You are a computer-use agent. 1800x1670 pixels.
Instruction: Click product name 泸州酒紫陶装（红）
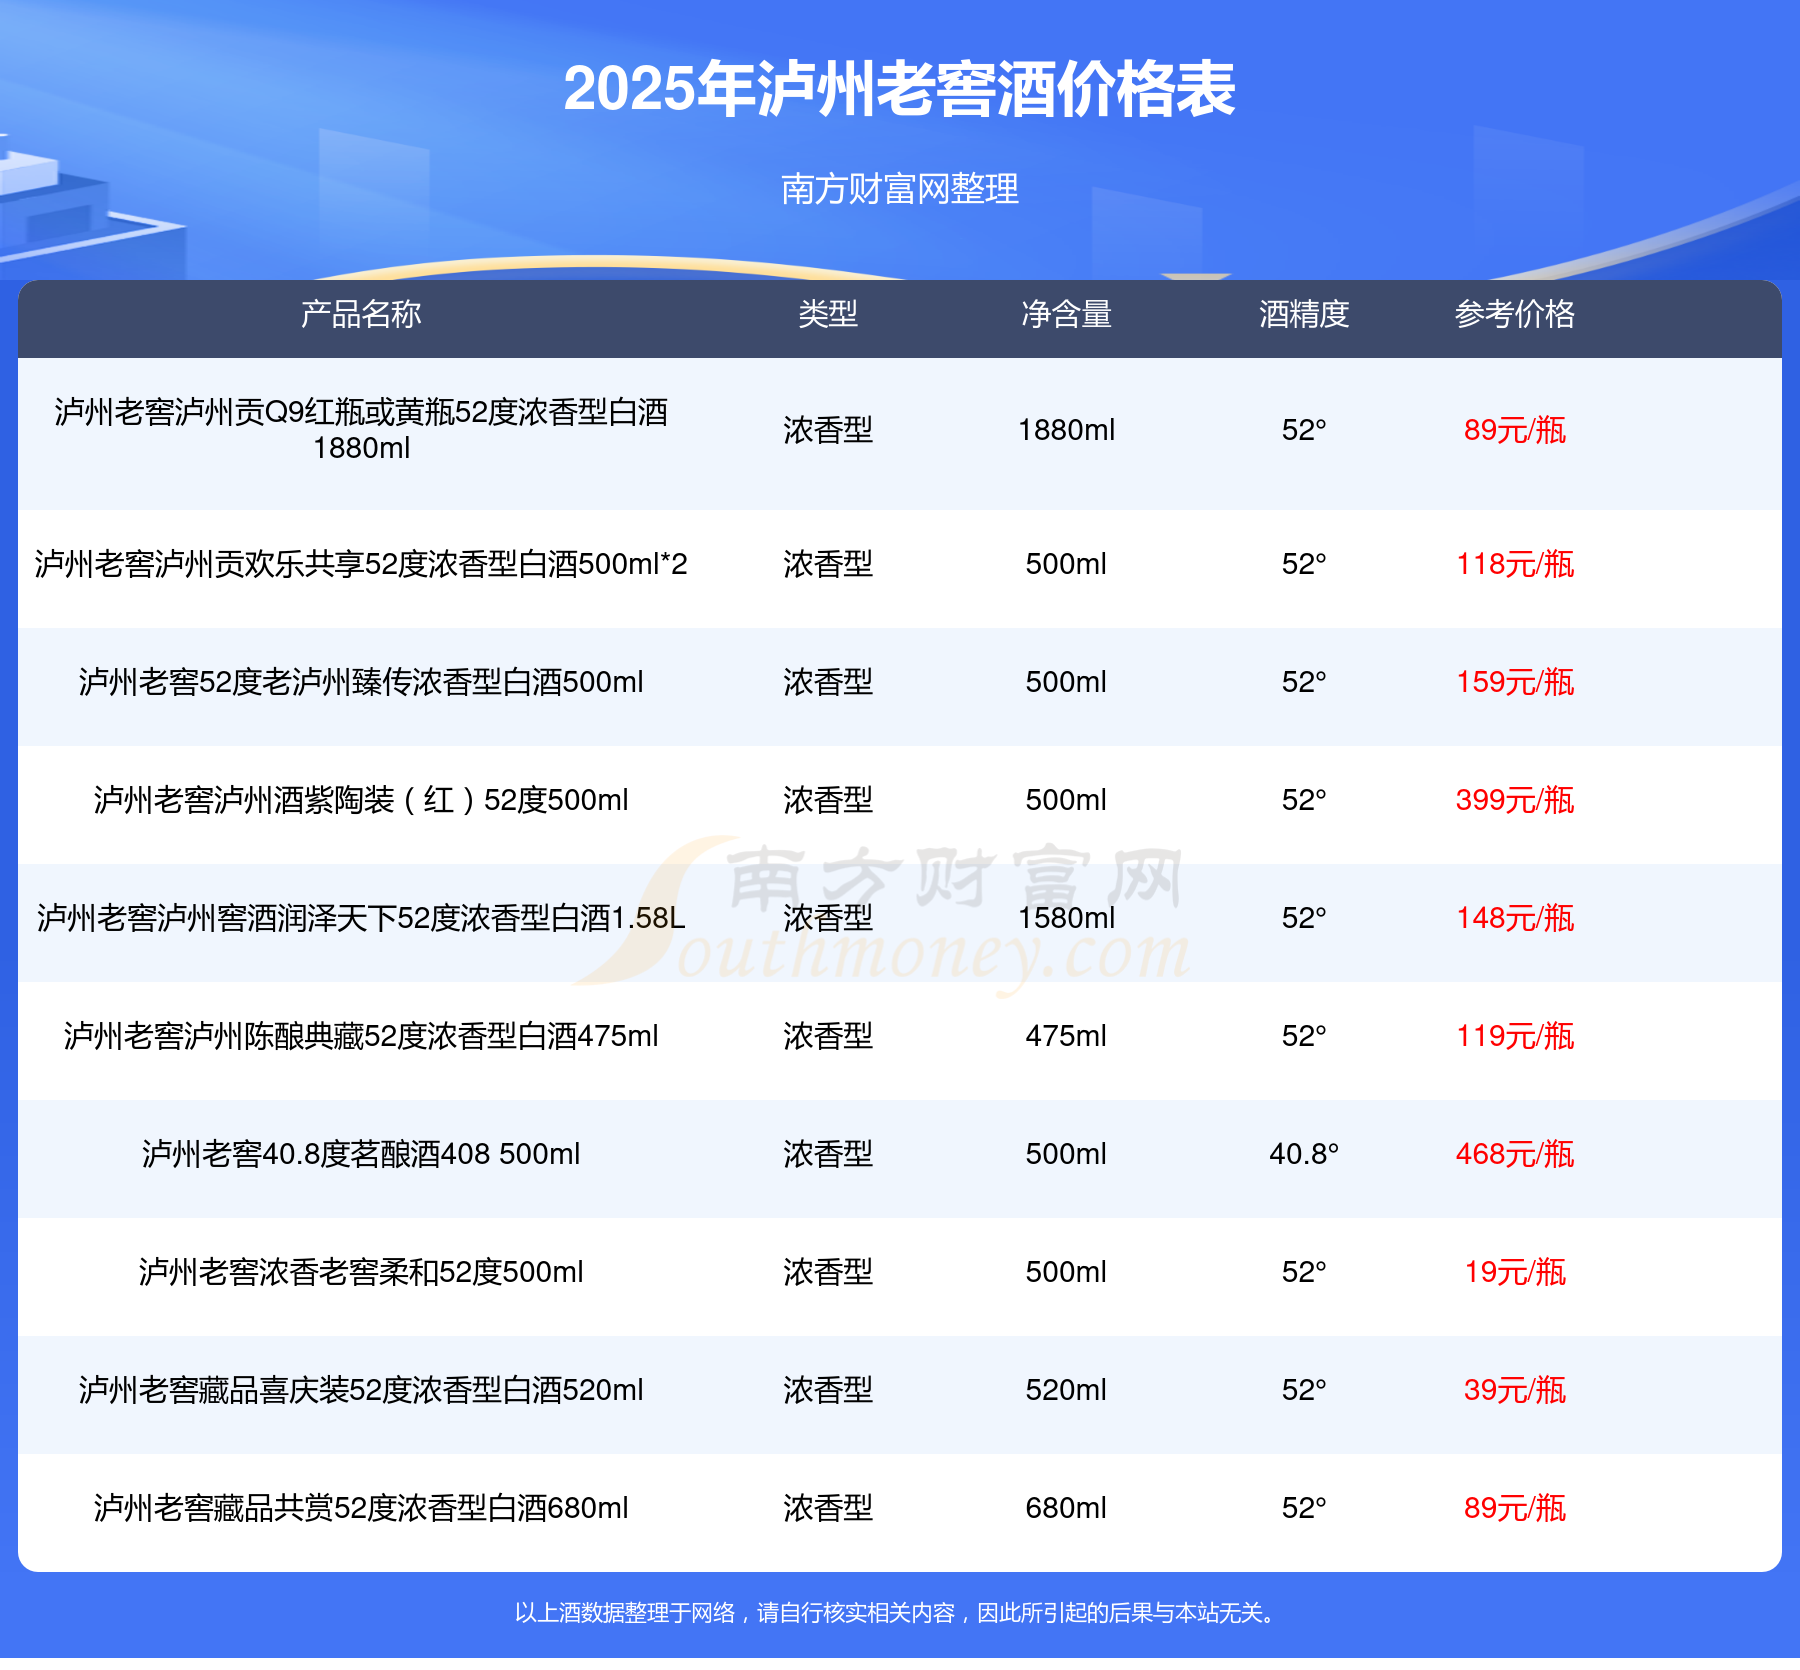point(361,800)
